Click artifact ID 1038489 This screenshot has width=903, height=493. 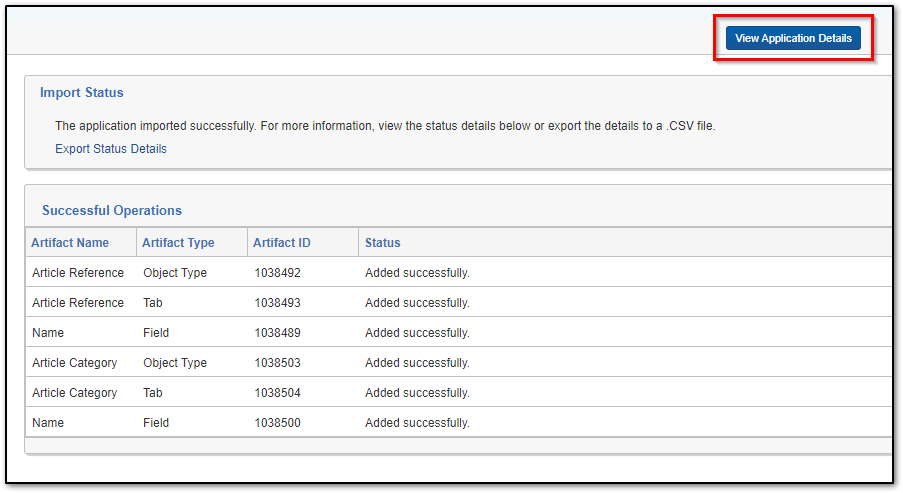pos(278,332)
